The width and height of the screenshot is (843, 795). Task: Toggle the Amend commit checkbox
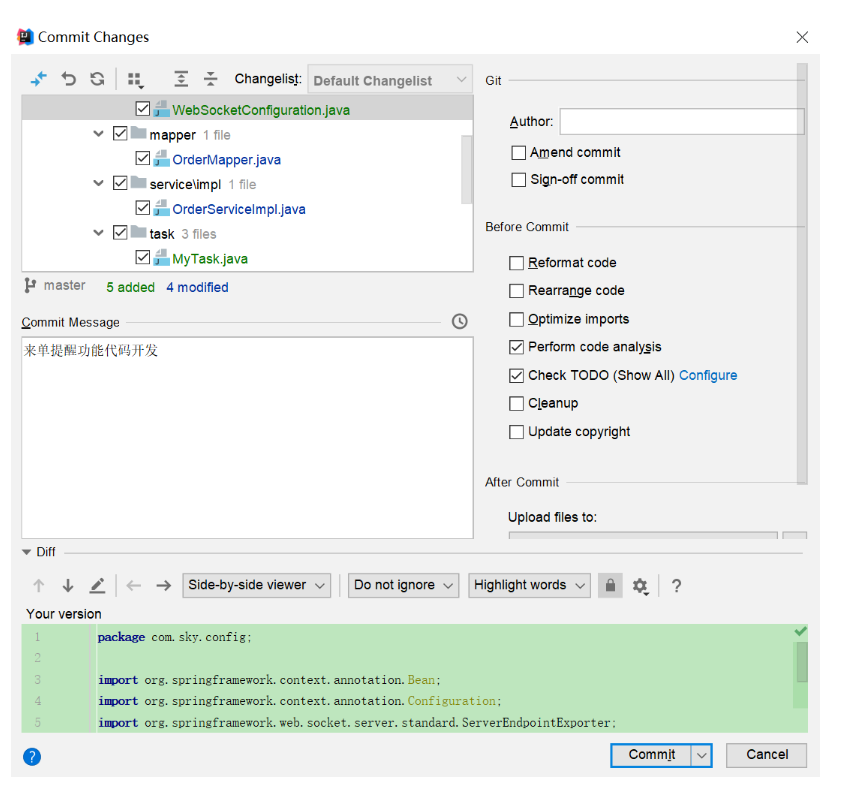pyautogui.click(x=518, y=153)
